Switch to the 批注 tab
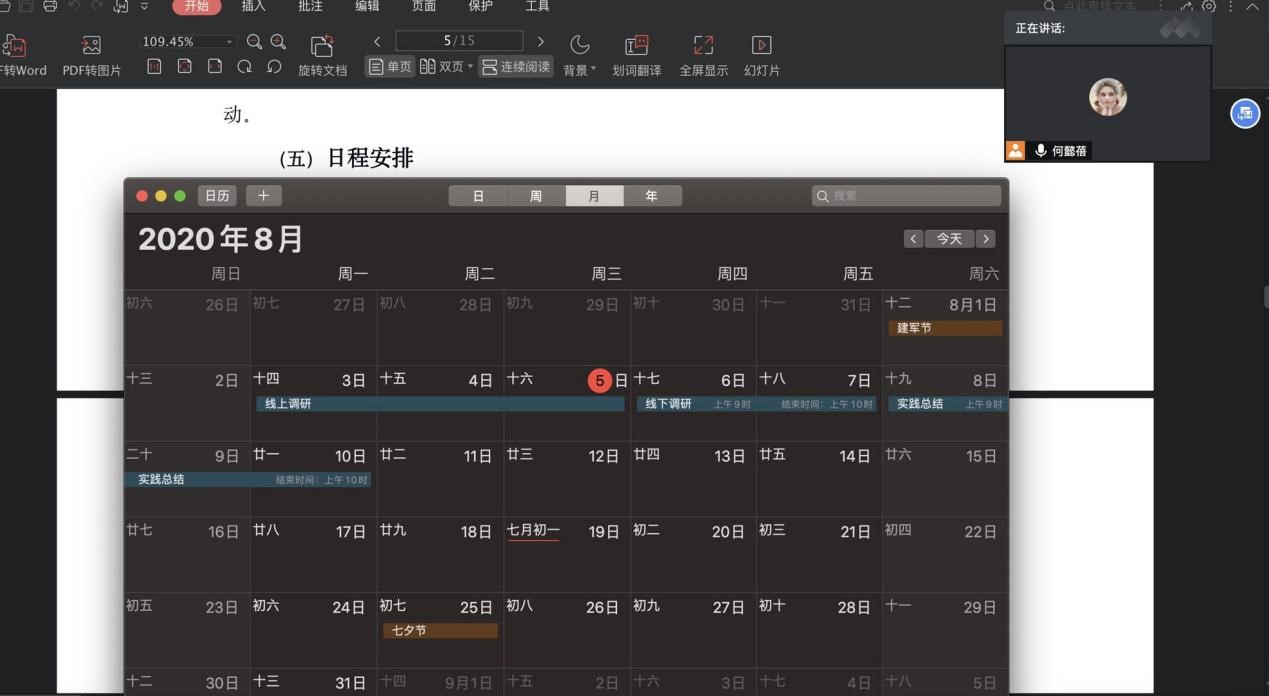The image size is (1269, 696). (x=311, y=6)
